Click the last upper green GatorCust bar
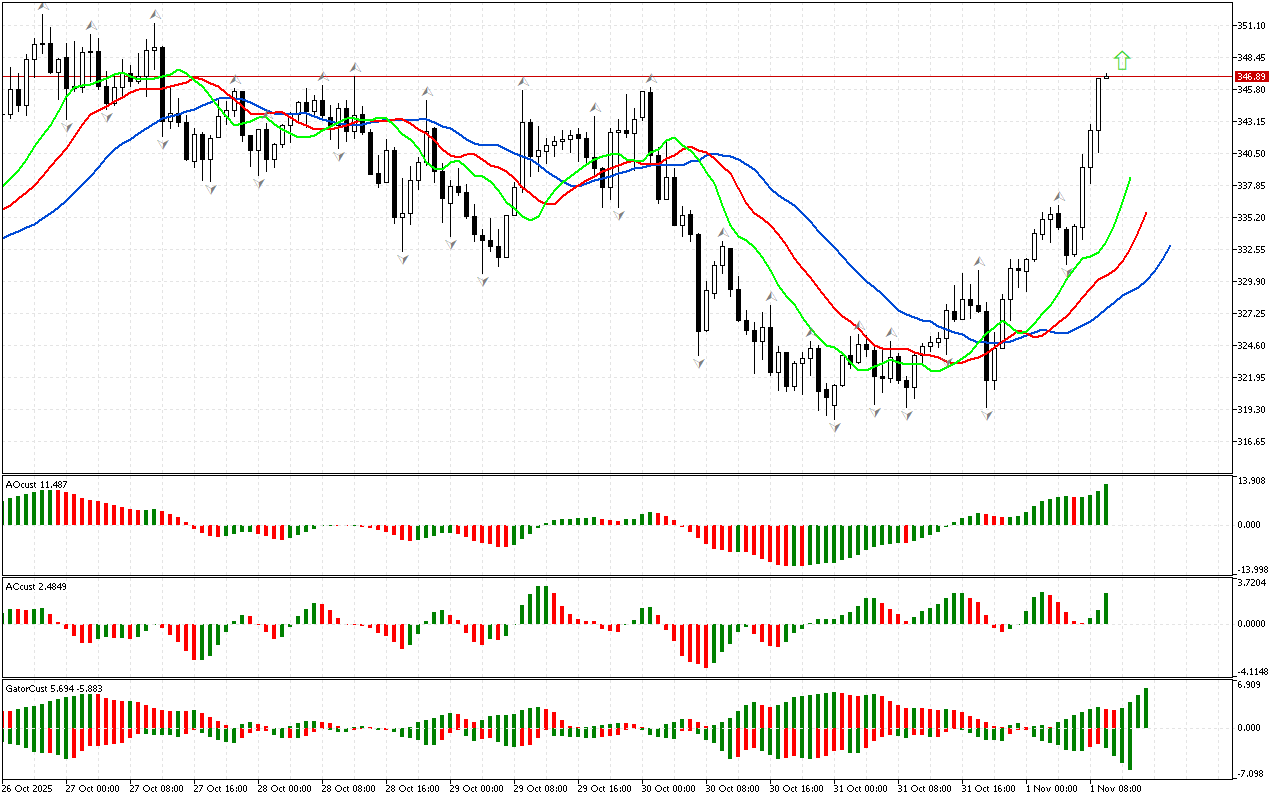The height and width of the screenshot is (800, 1280). 1146,707
